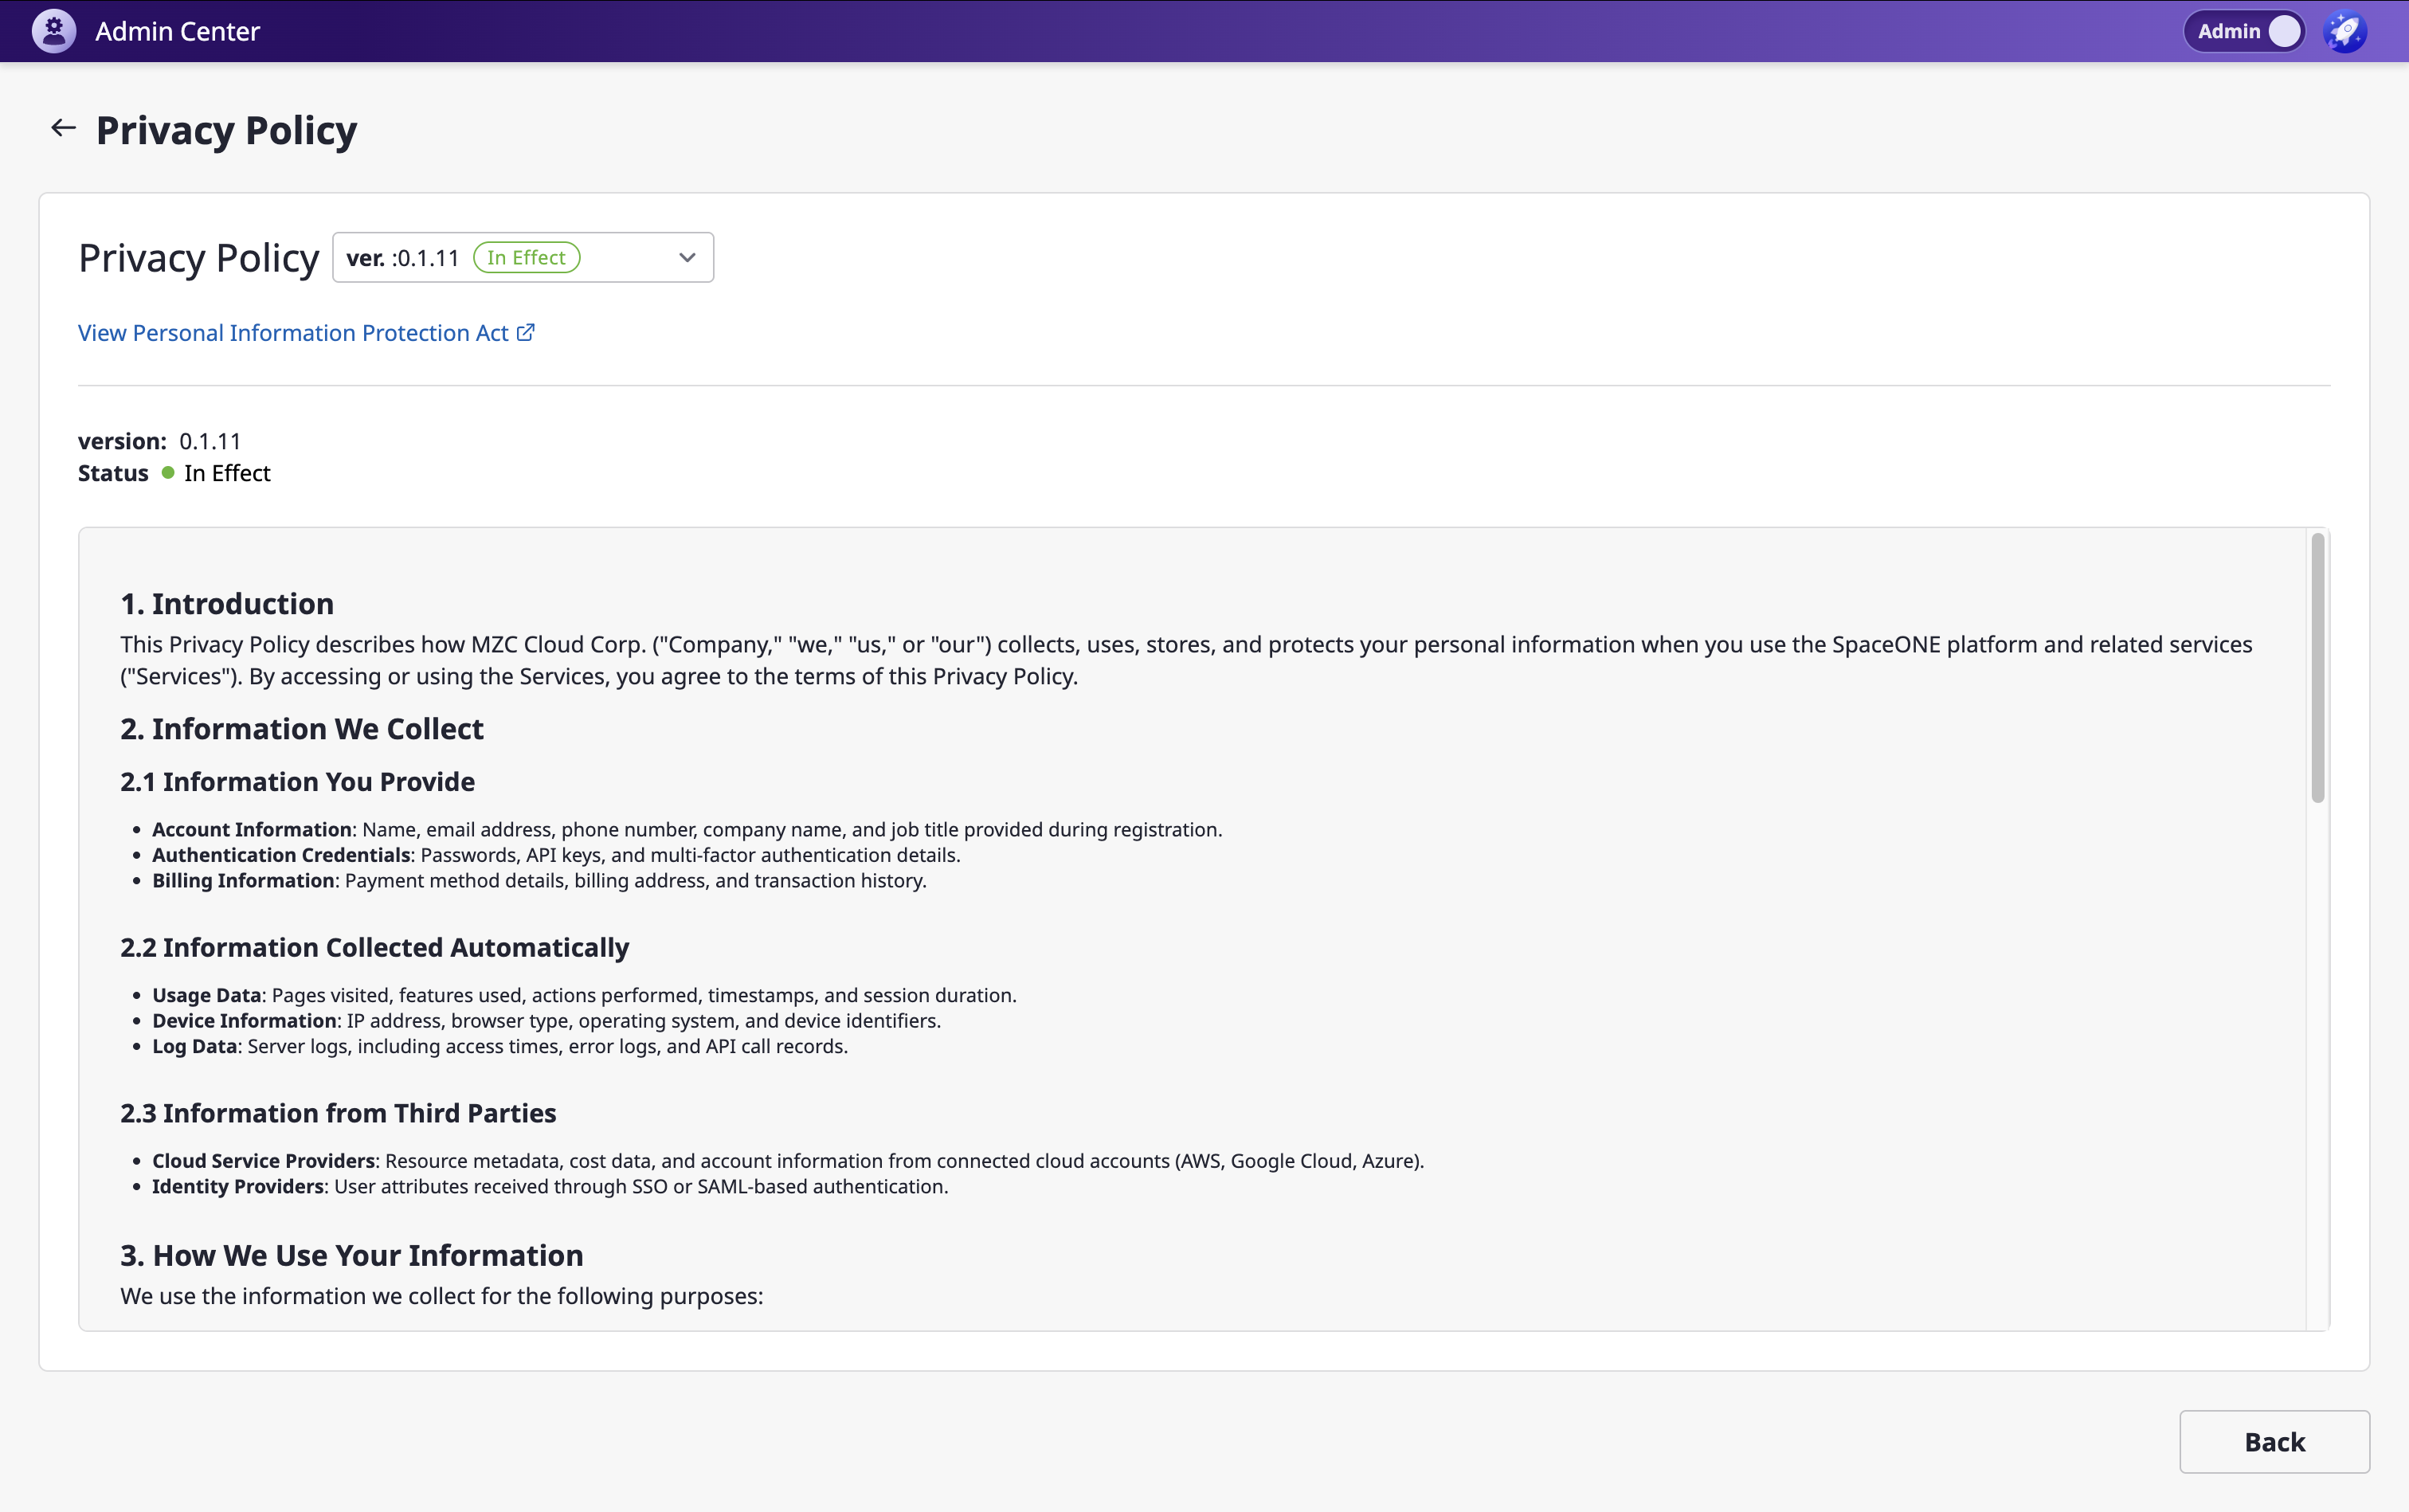2409x1512 pixels.
Task: Click the policy content scrollbar thumb
Action: (x=2317, y=668)
